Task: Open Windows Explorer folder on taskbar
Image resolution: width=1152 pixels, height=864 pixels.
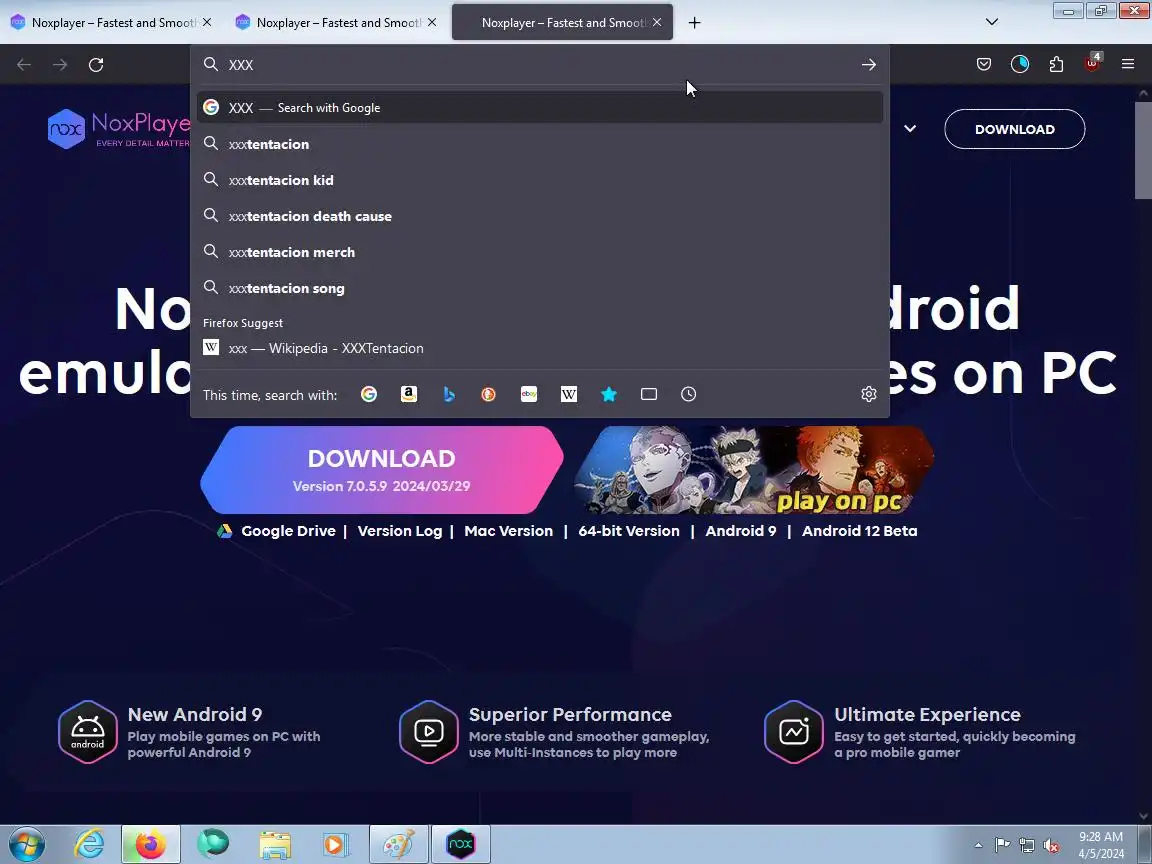Action: (275, 845)
